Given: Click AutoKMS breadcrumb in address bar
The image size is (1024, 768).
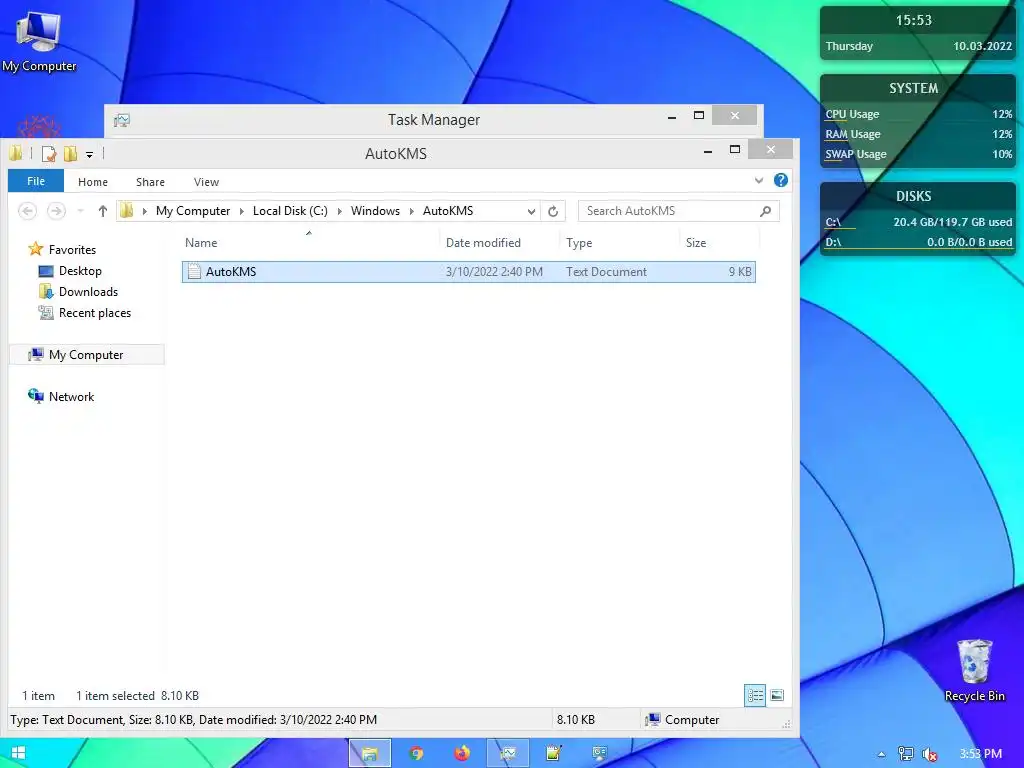Looking at the screenshot, I should coord(448,211).
